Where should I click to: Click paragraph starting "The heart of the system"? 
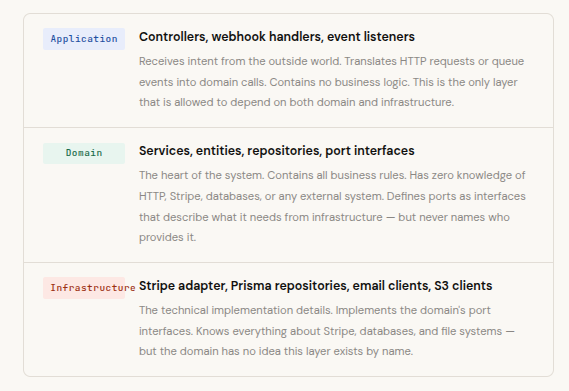(332, 206)
